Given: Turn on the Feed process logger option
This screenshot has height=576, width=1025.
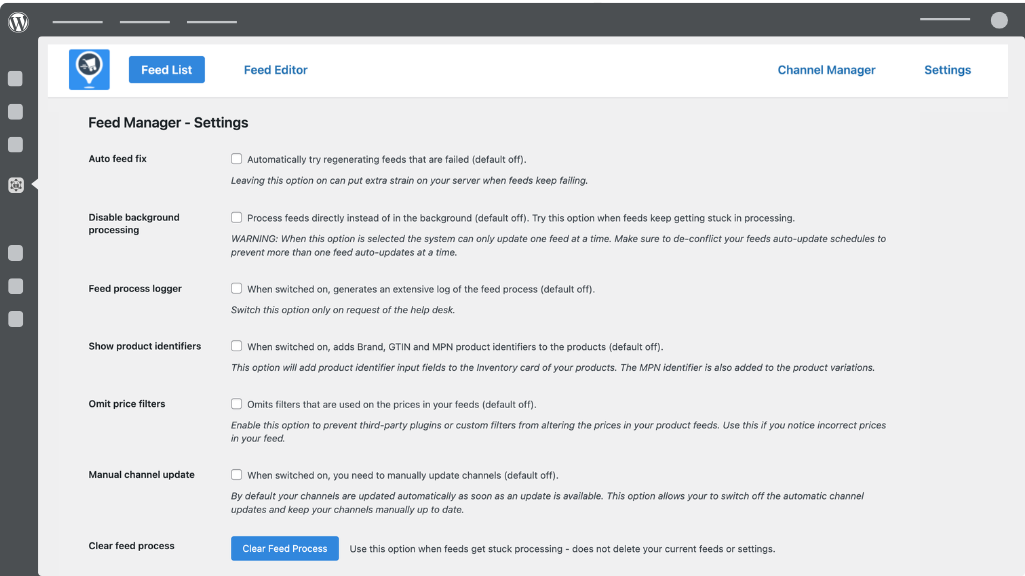Looking at the screenshot, I should pos(237,289).
